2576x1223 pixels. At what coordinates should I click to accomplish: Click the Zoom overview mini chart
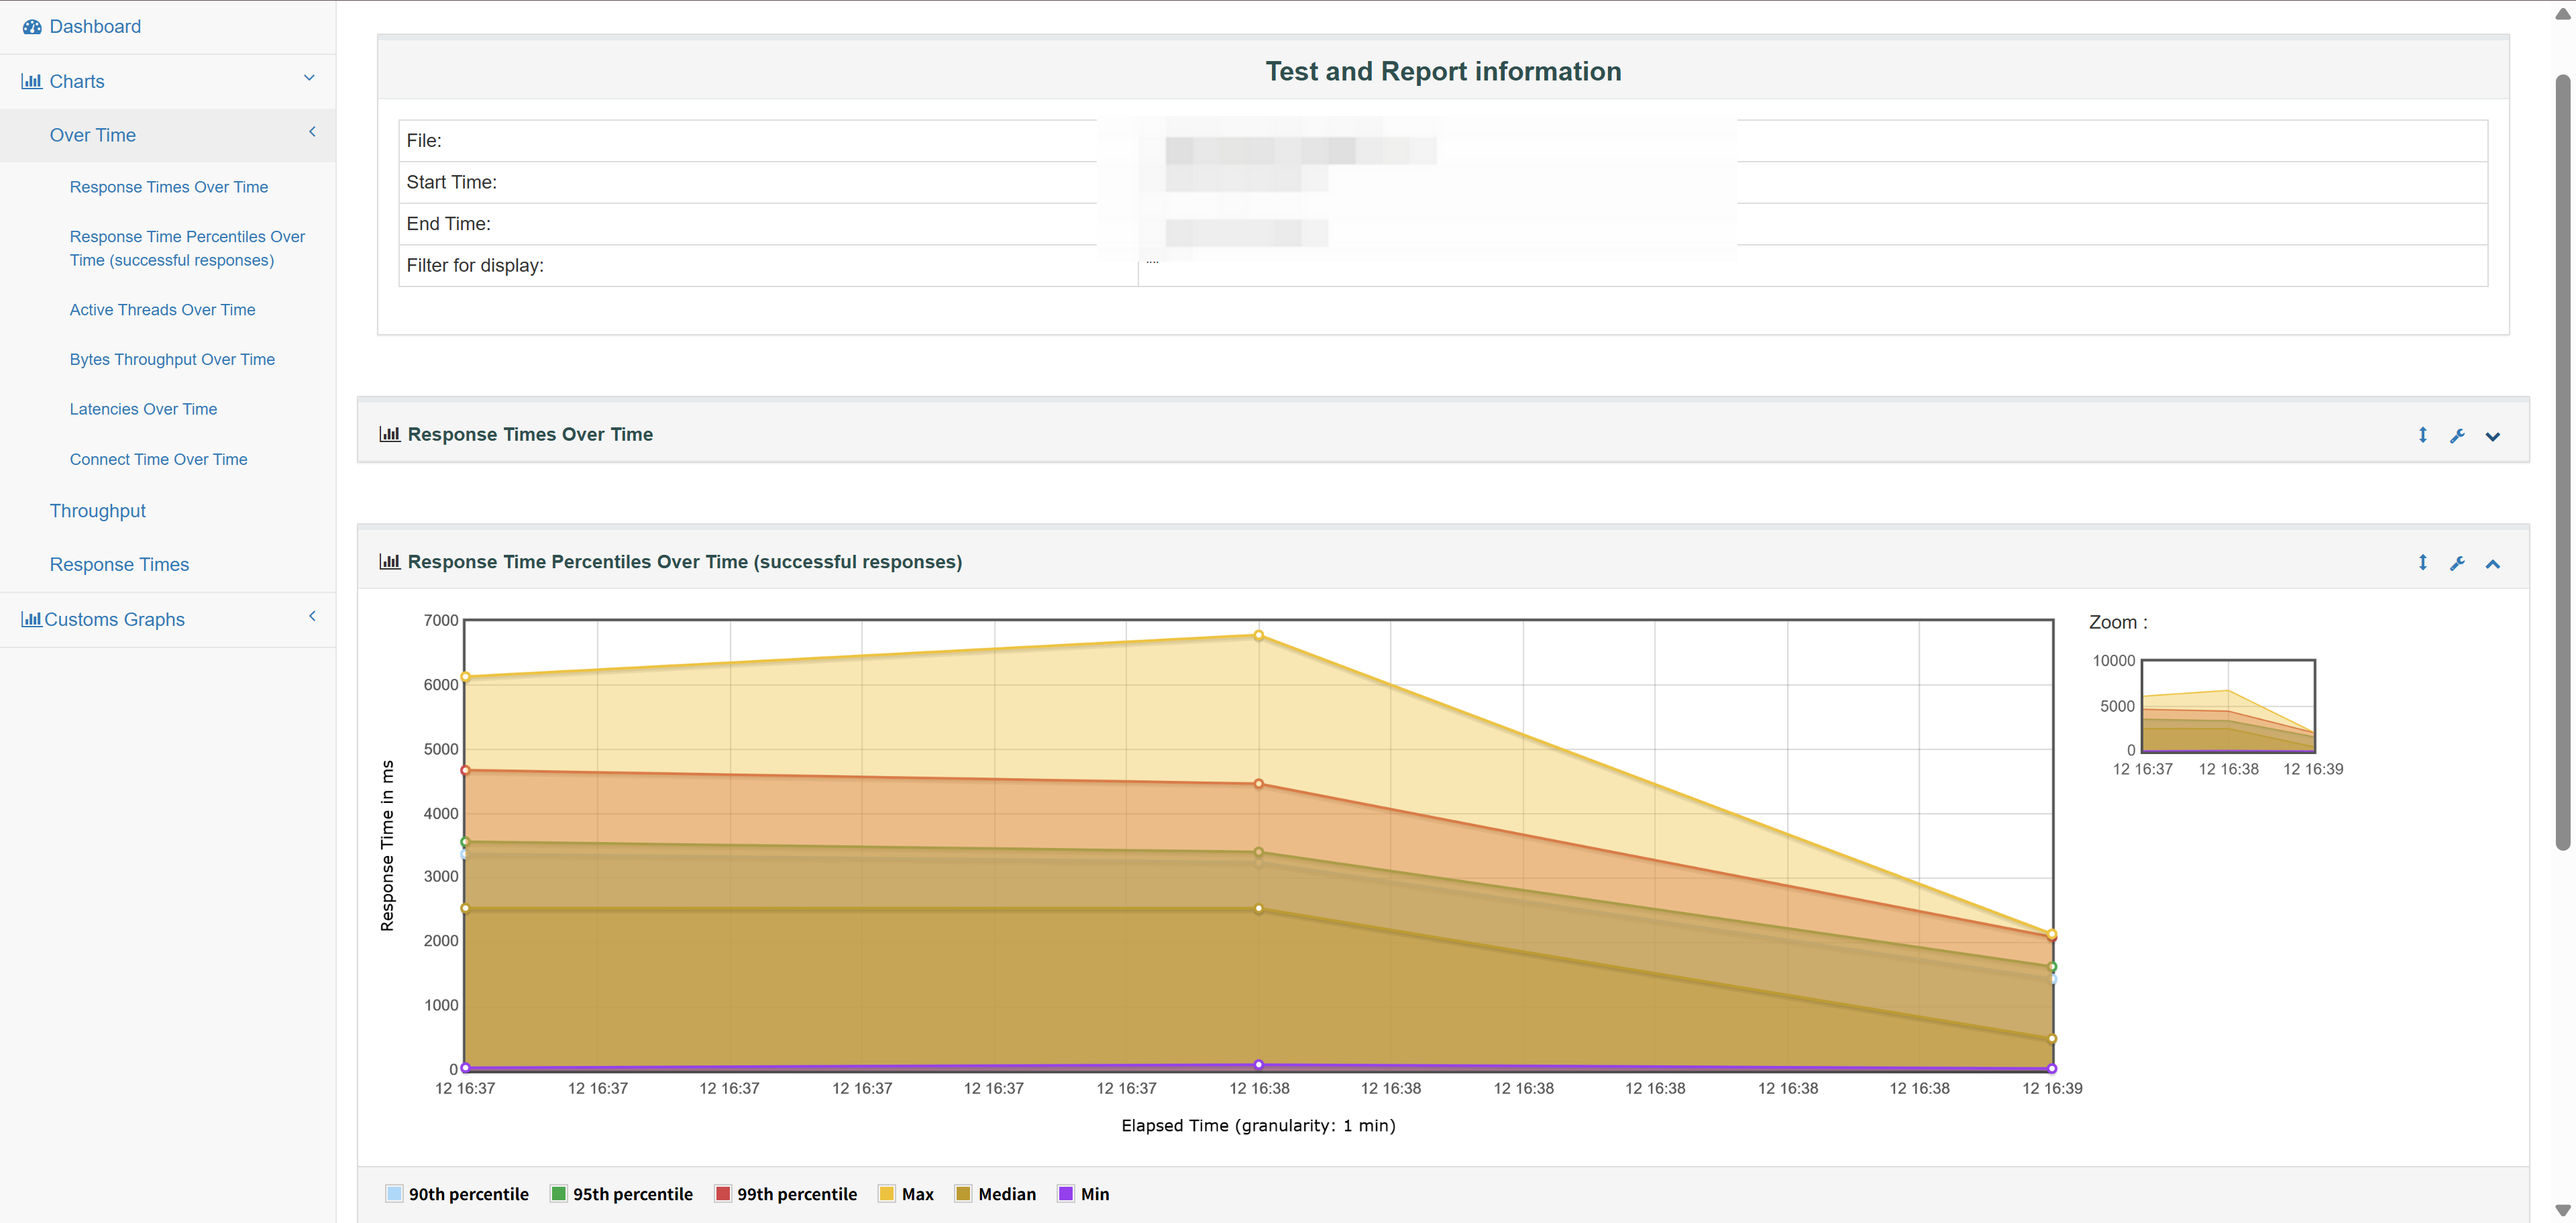2228,706
